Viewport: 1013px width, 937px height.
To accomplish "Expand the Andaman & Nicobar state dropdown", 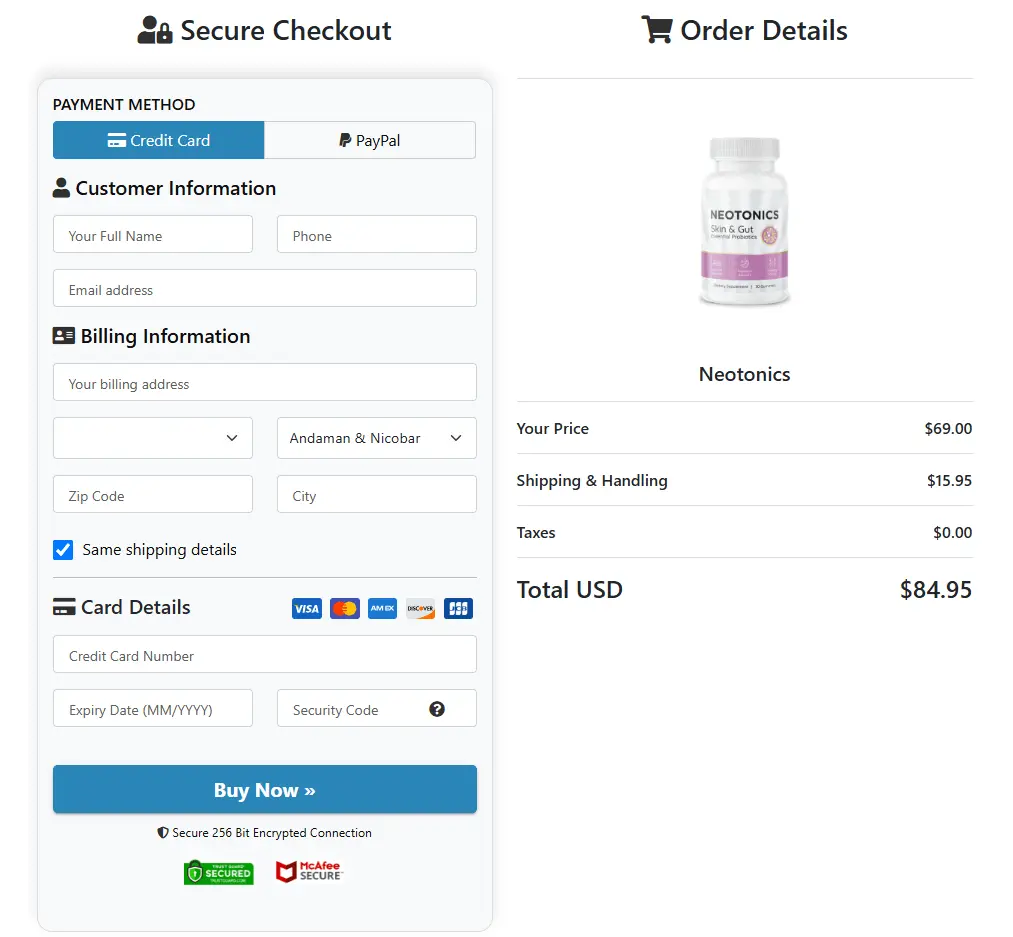I will (x=376, y=438).
